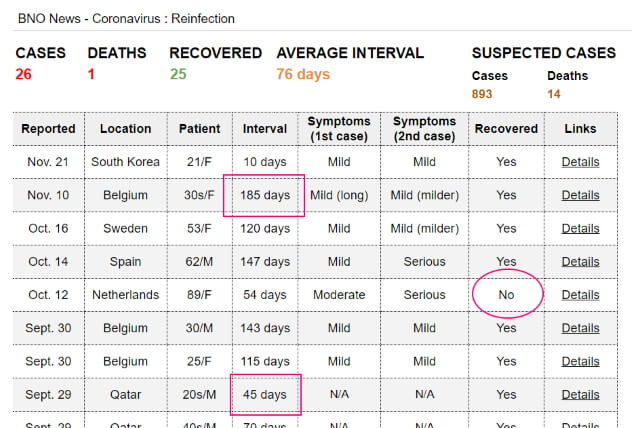Image resolution: width=632 pixels, height=428 pixels.
Task: Open Details link for Nov. 10 Belgium case
Action: [580, 195]
